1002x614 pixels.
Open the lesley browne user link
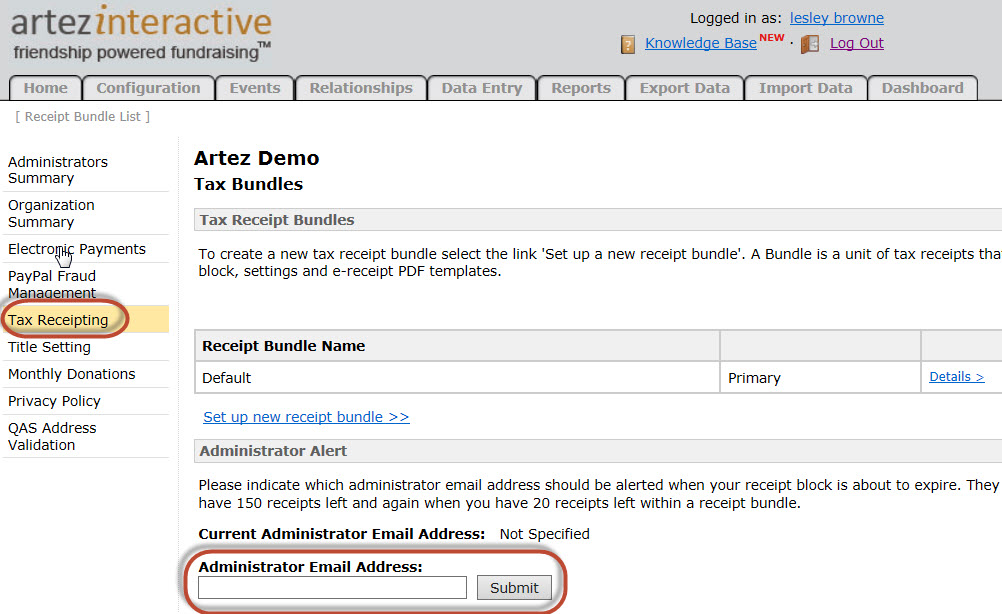click(x=836, y=18)
